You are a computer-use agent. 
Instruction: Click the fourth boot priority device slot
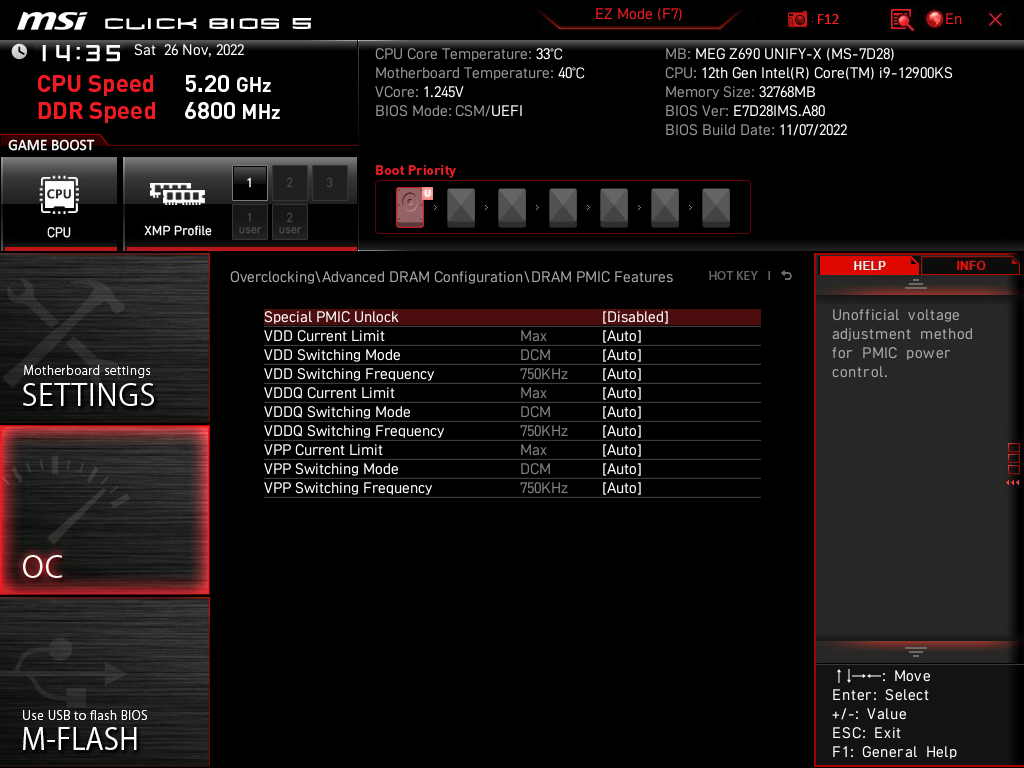coord(563,207)
